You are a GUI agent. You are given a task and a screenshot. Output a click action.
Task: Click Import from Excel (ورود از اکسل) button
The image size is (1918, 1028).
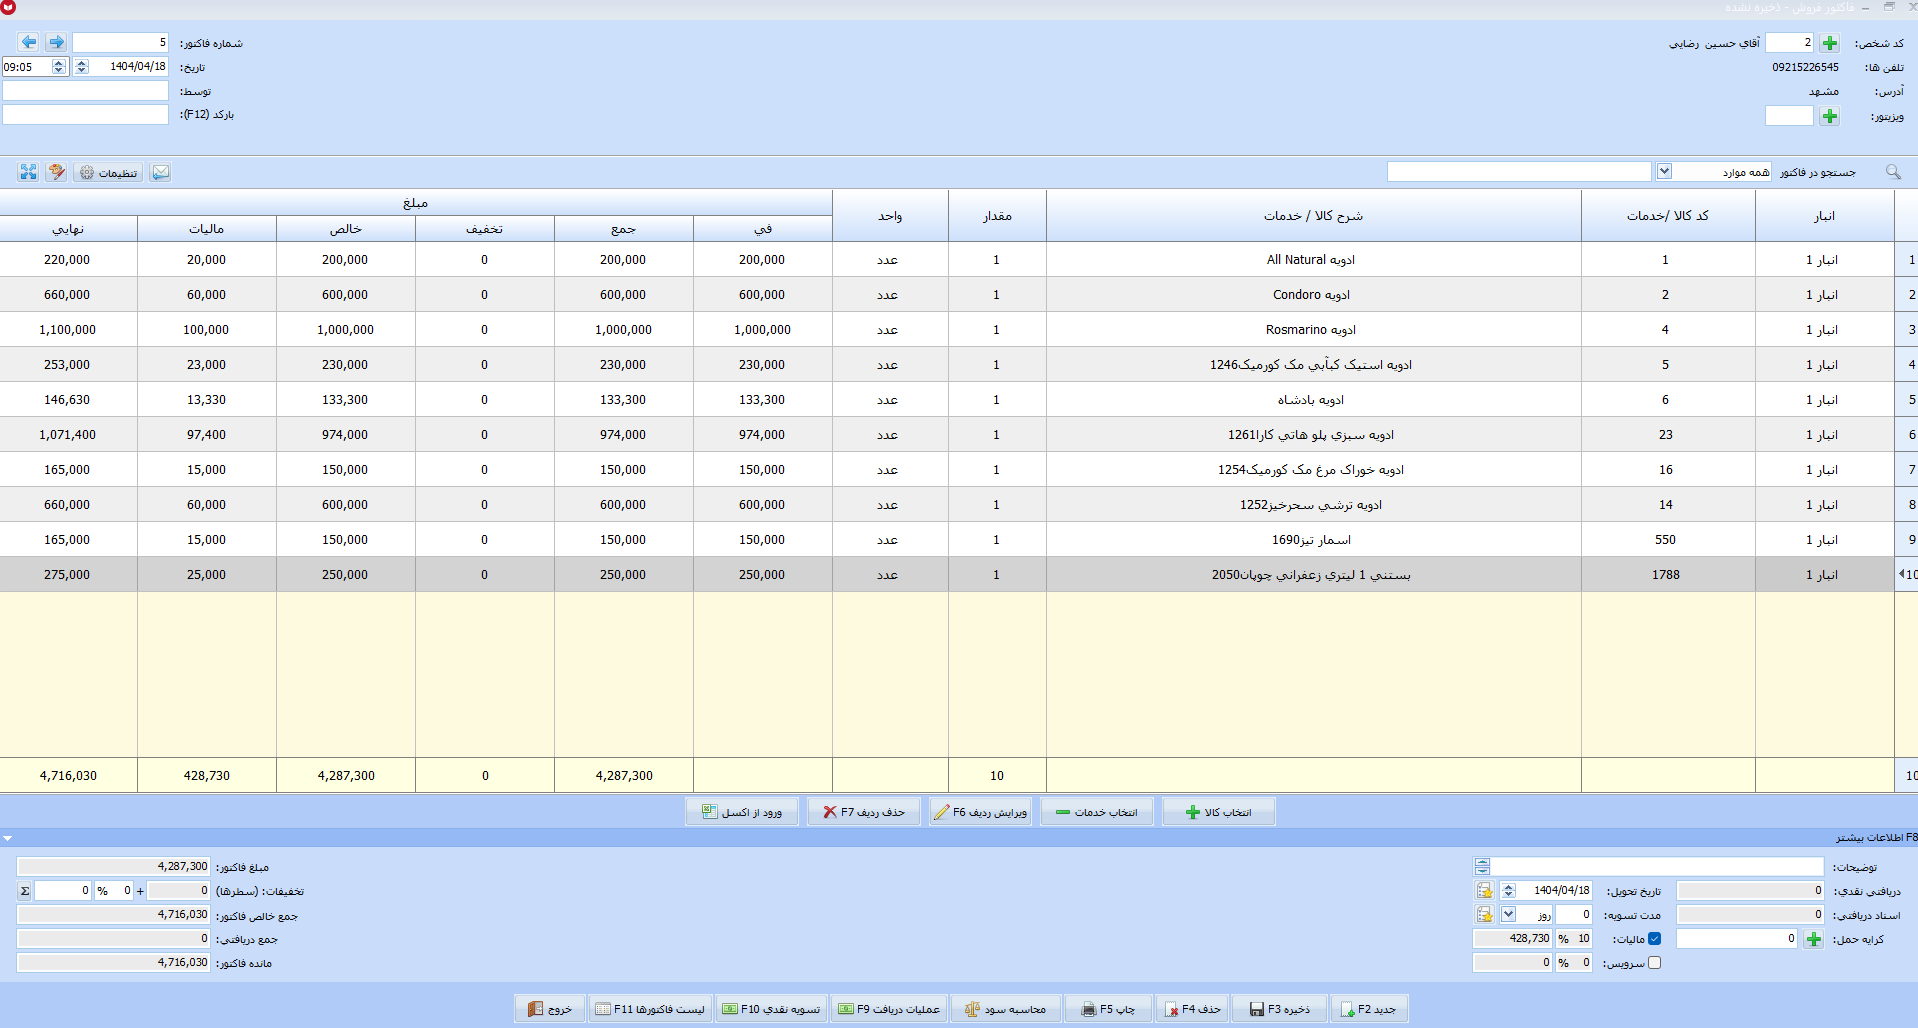coord(742,812)
